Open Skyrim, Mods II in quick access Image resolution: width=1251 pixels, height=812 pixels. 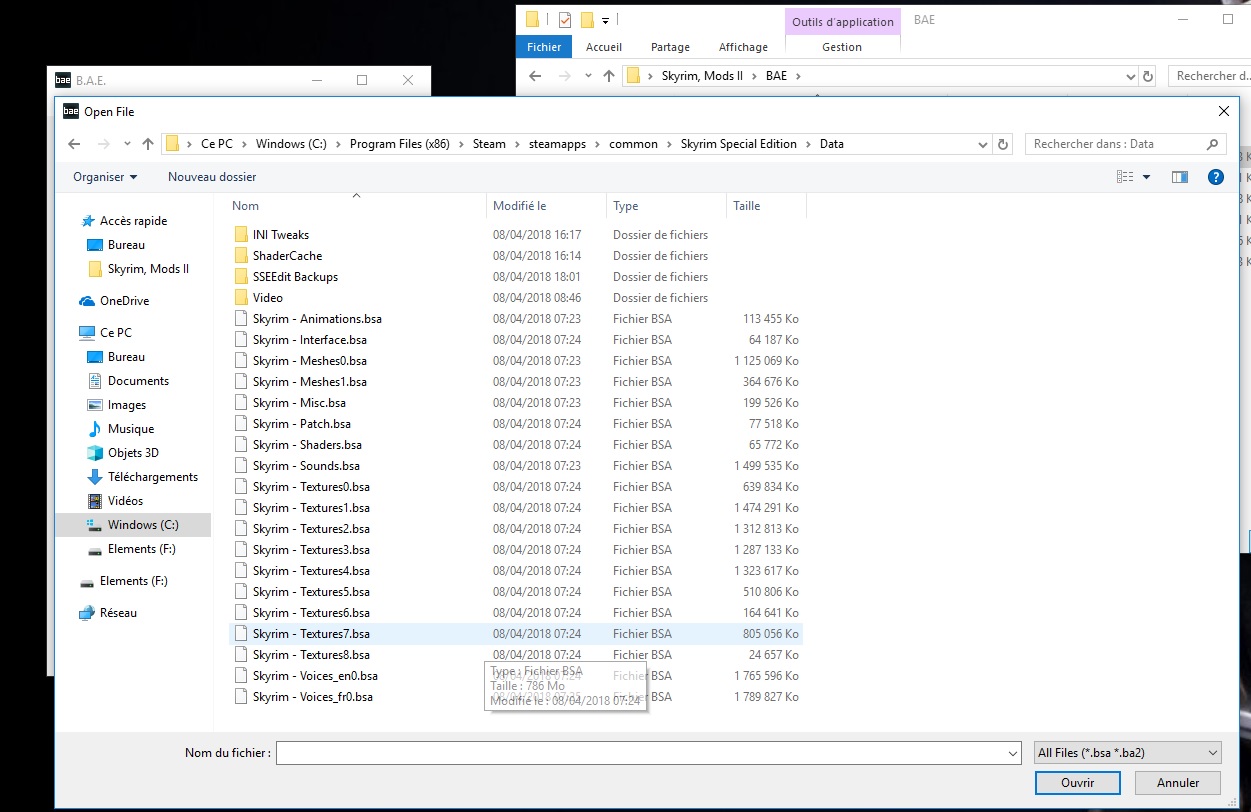pyautogui.click(x=148, y=269)
